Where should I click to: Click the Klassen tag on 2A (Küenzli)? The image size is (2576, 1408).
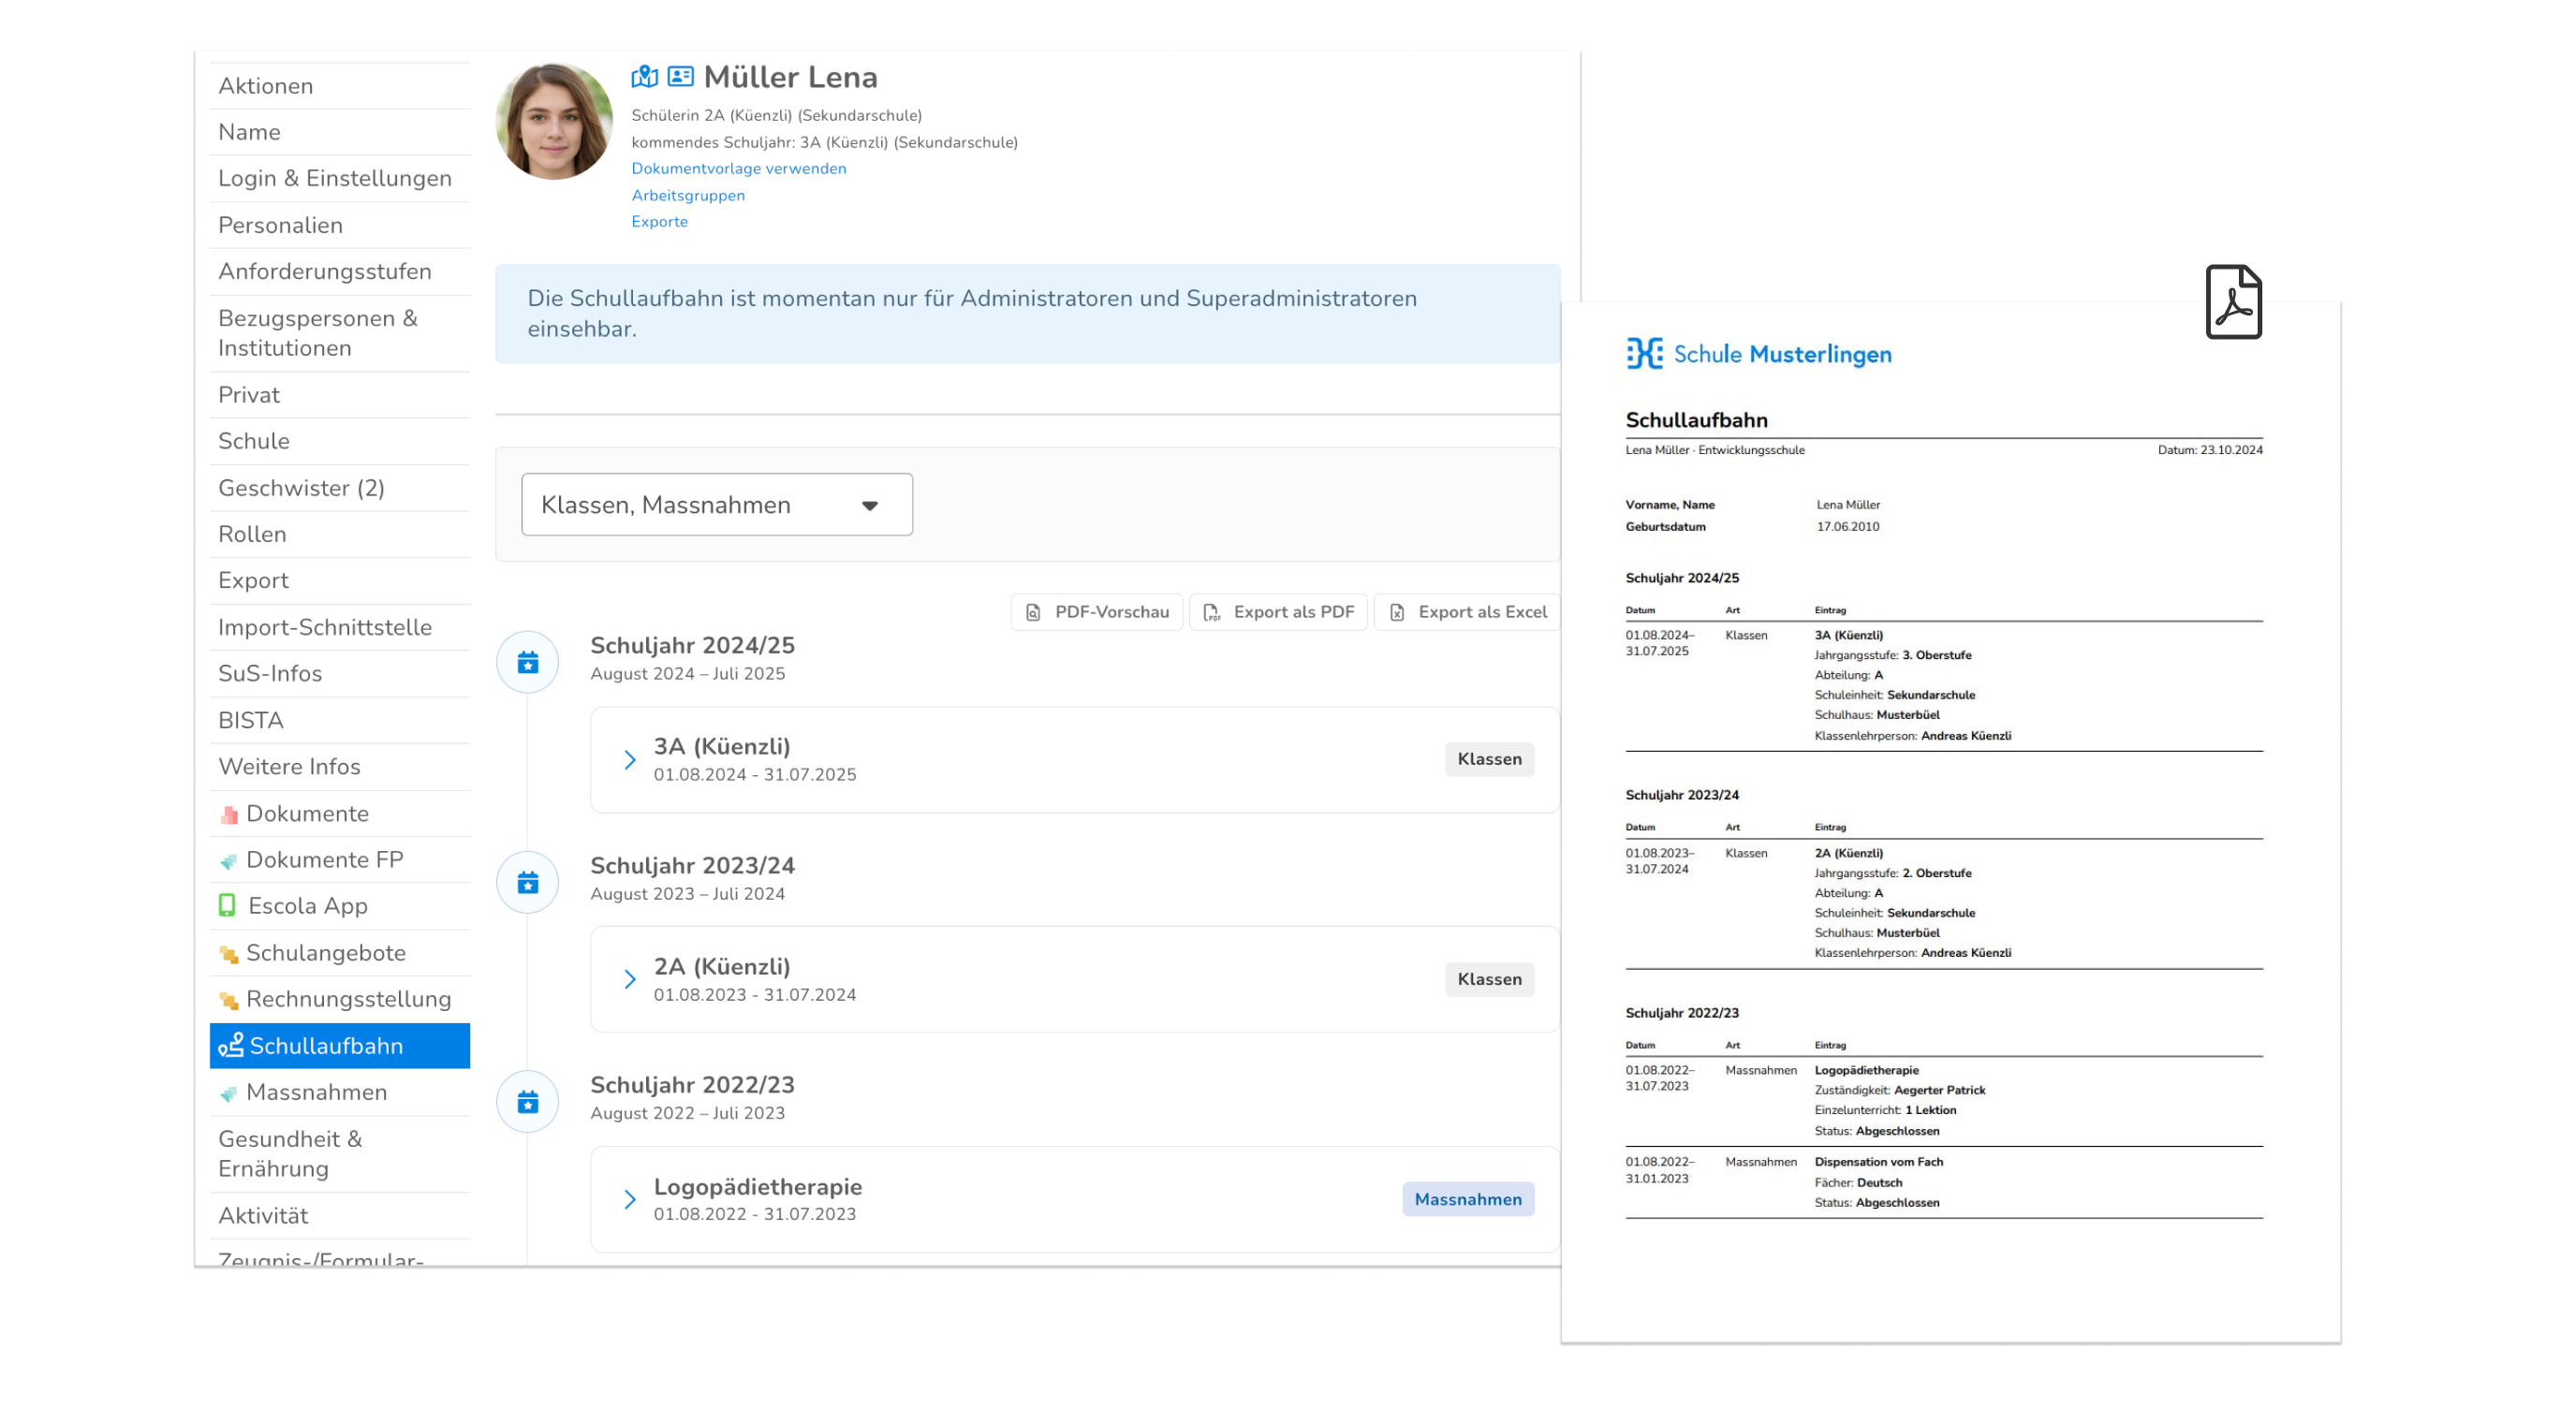tap(1489, 979)
